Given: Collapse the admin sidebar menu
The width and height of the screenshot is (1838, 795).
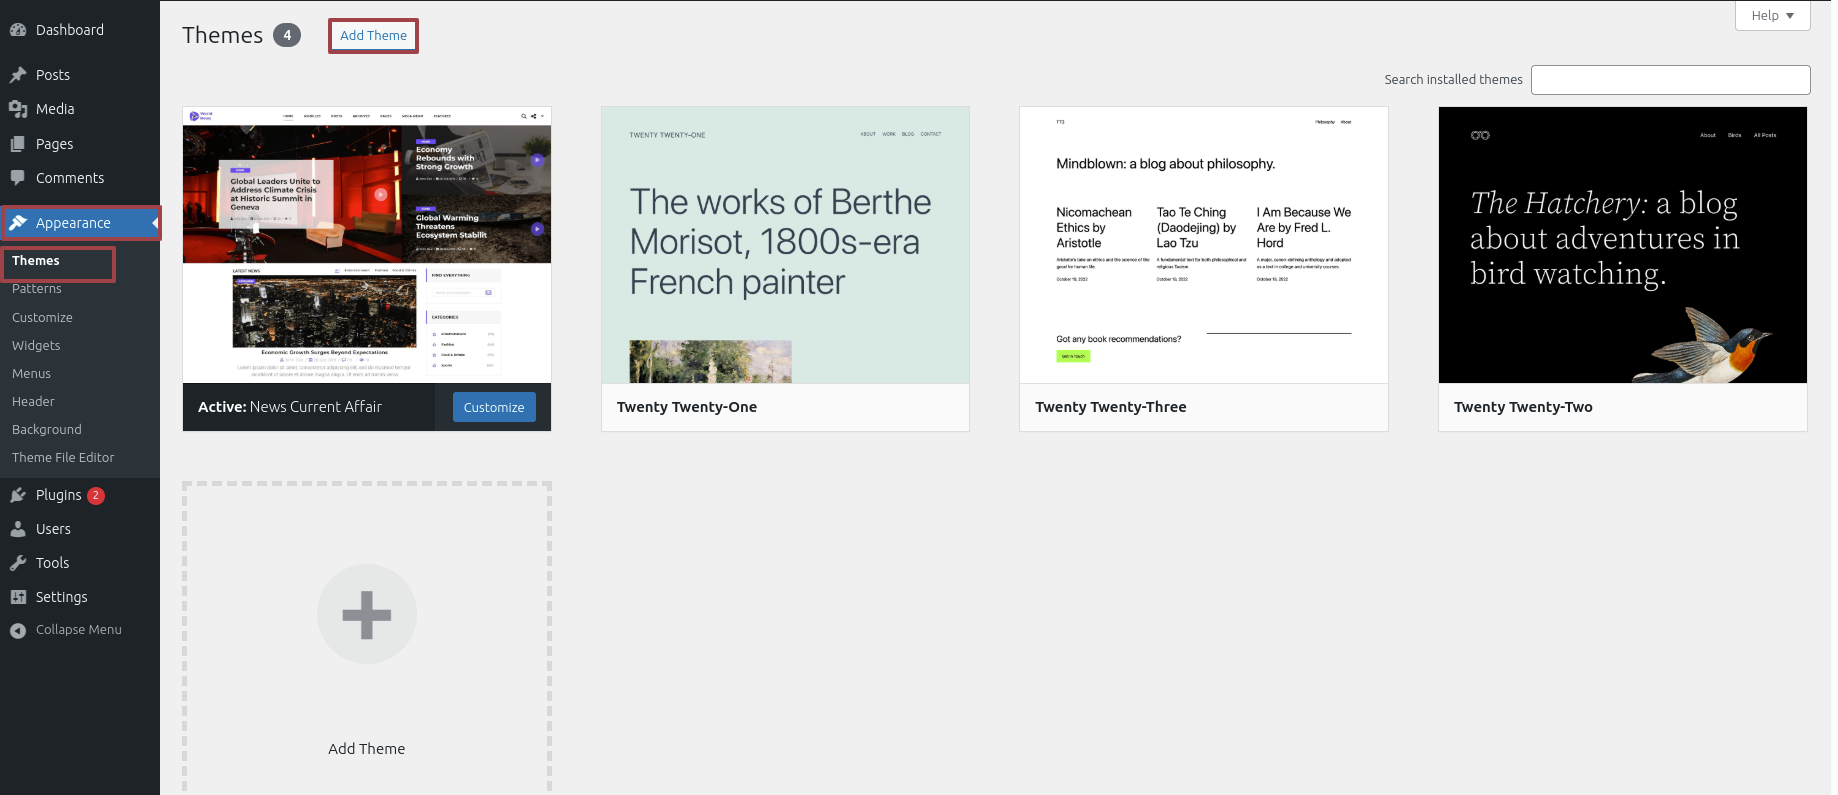Looking at the screenshot, I should click(x=80, y=630).
